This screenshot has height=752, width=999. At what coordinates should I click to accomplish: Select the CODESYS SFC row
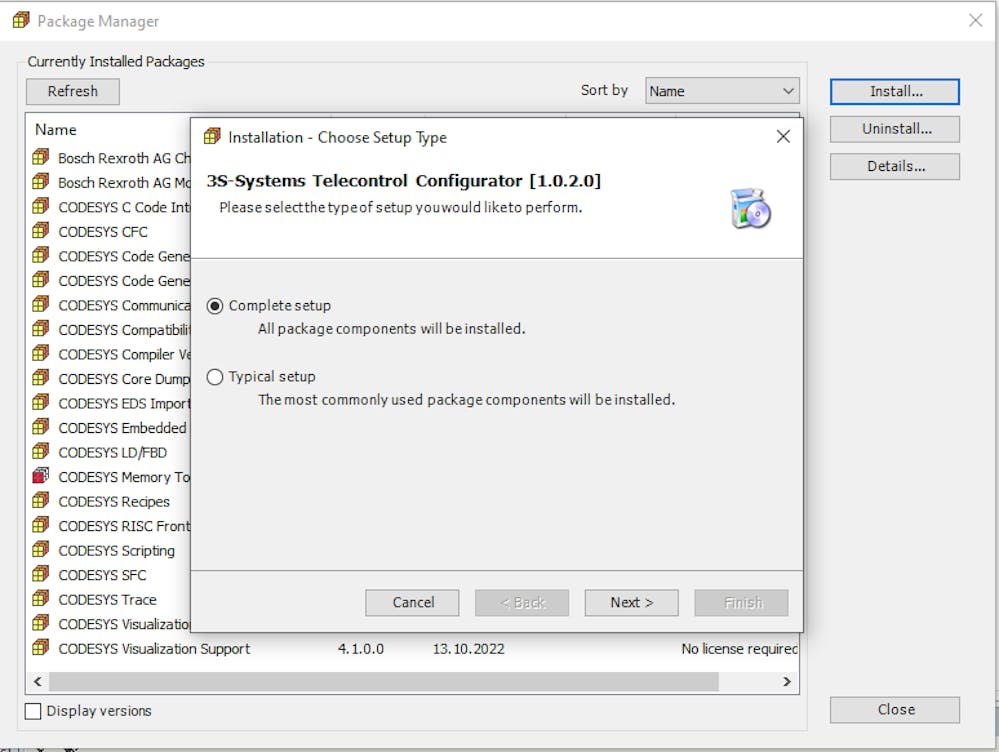coord(109,574)
